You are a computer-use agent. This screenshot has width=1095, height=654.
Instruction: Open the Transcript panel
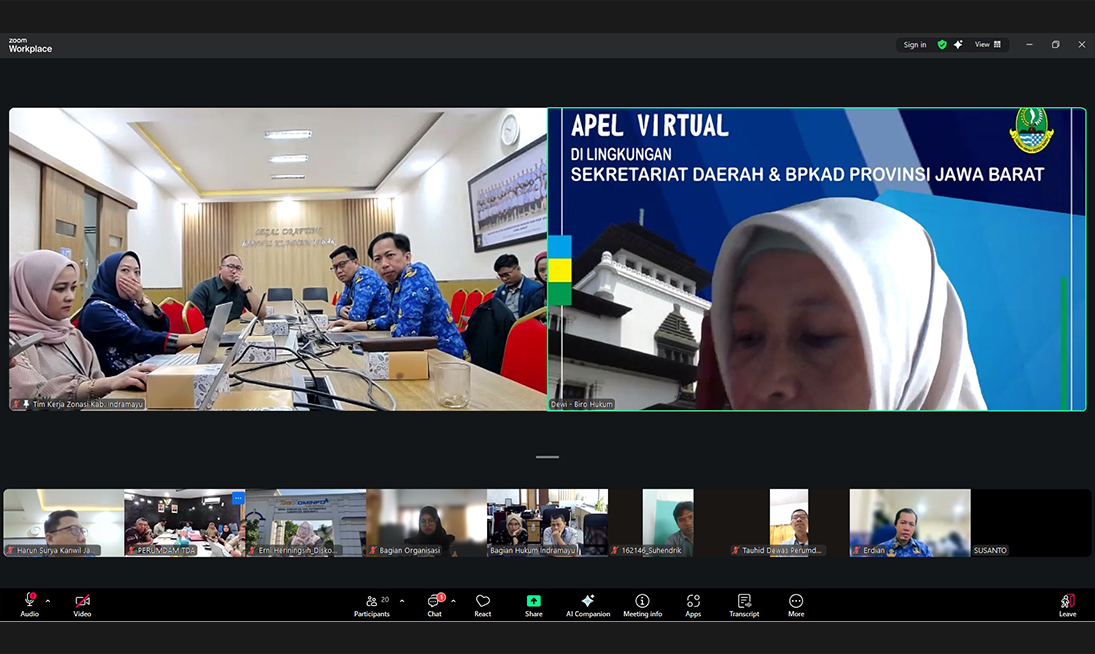click(x=744, y=605)
